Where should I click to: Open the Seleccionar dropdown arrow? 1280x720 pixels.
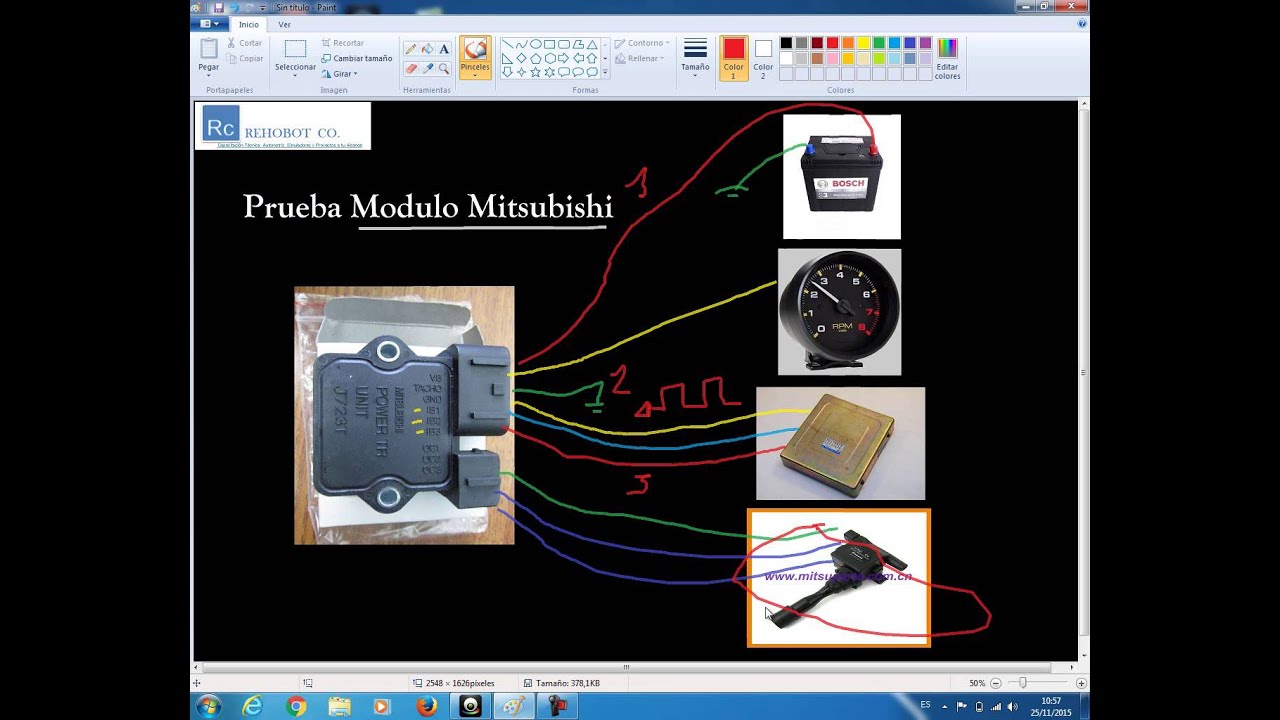295,76
